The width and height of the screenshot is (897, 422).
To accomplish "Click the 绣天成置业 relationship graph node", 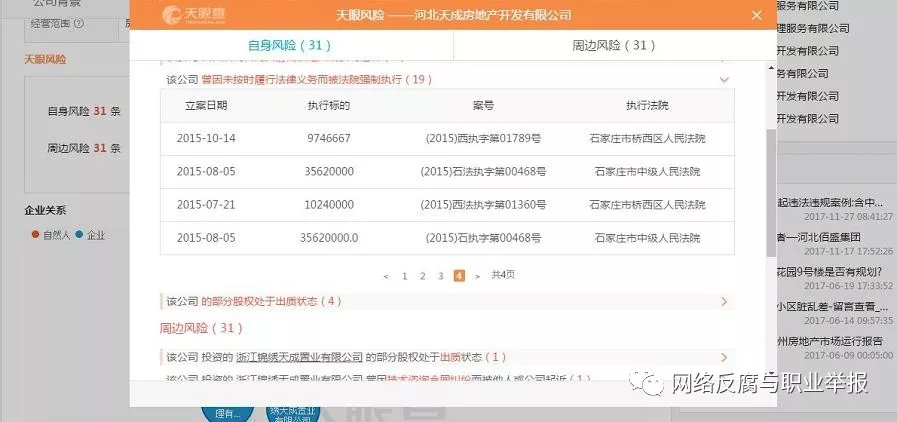I will [292, 415].
